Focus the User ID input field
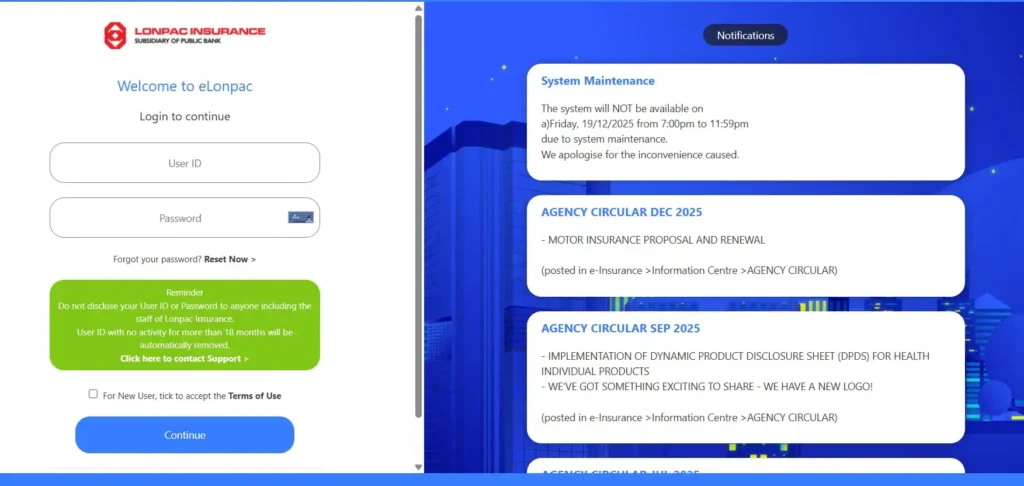This screenshot has height=486, width=1024. point(185,163)
